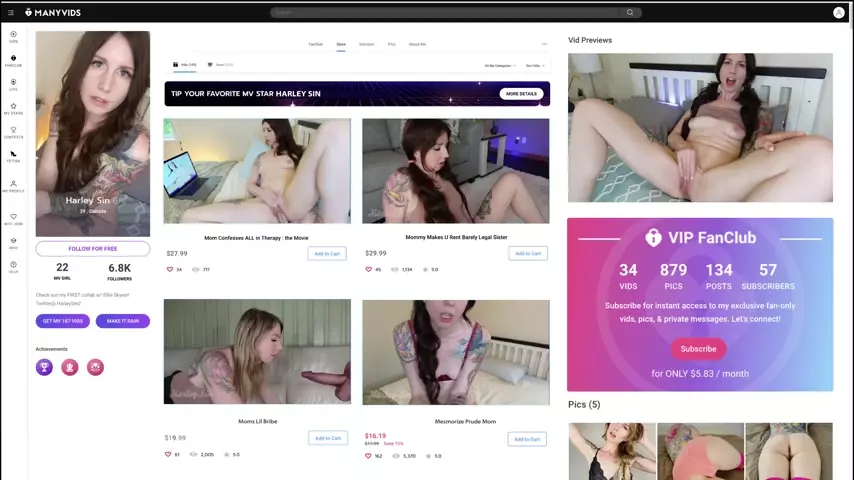This screenshot has width=854, height=480.
Task: Open Contests trophy icon in sidebar
Action: click(x=13, y=132)
